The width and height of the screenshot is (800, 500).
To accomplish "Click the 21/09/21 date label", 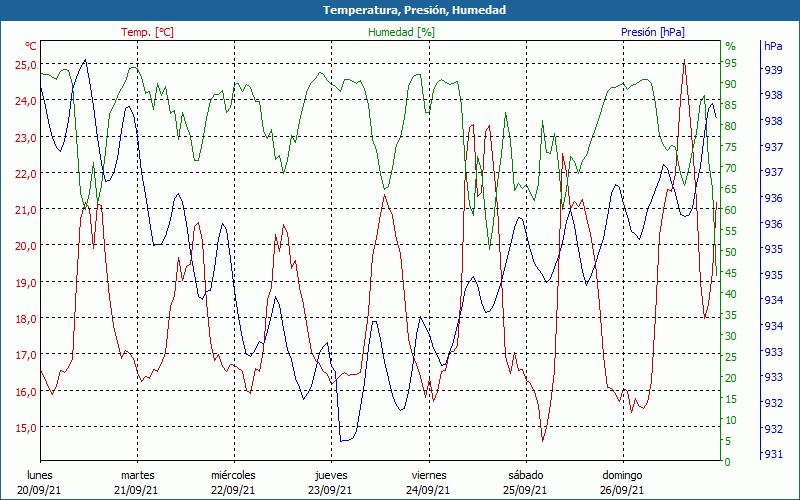I will 136,491.
